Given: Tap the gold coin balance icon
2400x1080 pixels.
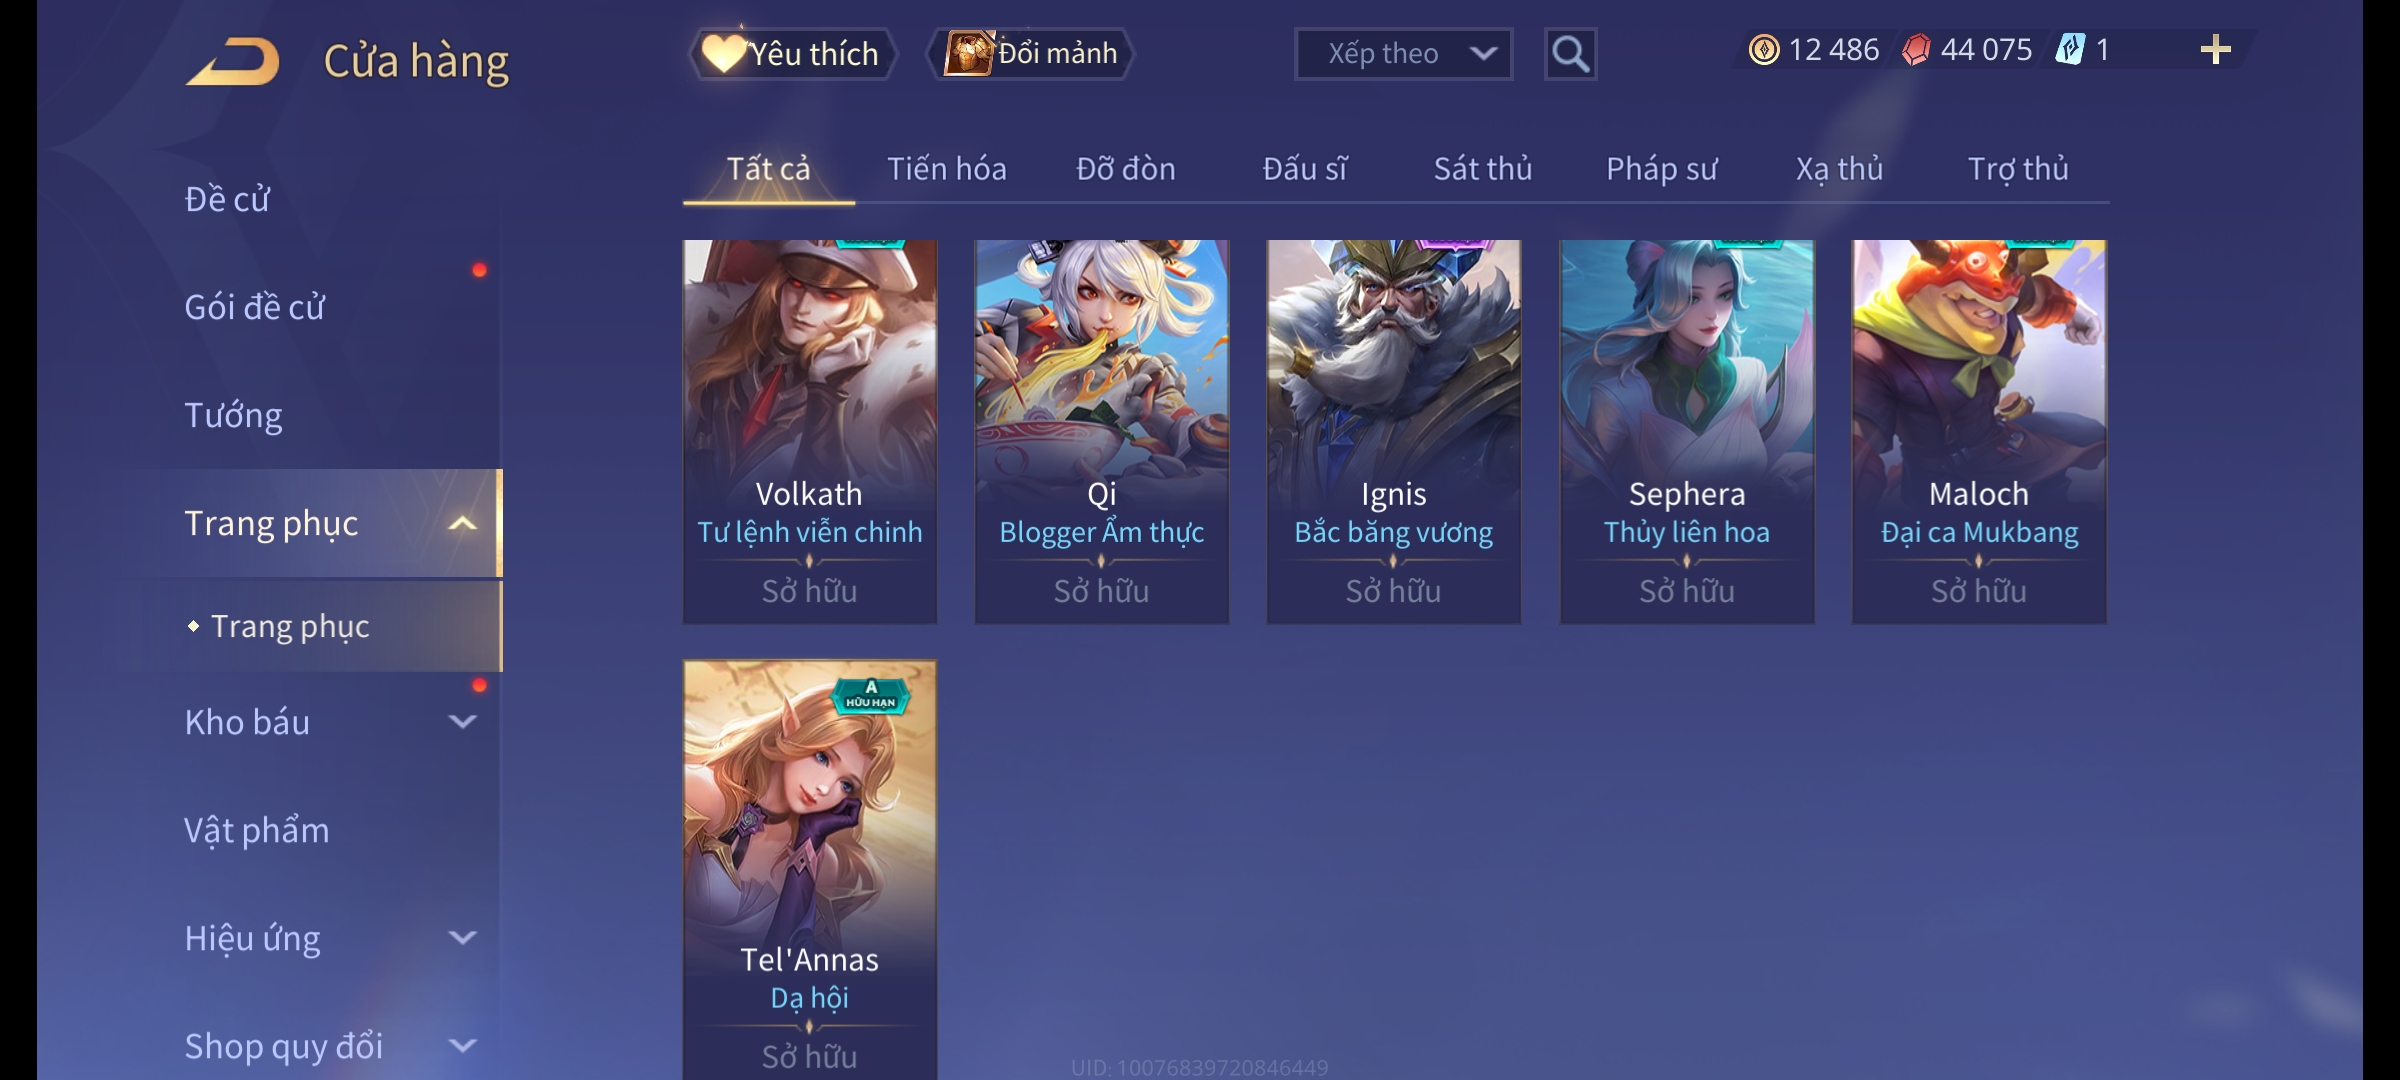Looking at the screenshot, I should click(x=1763, y=50).
